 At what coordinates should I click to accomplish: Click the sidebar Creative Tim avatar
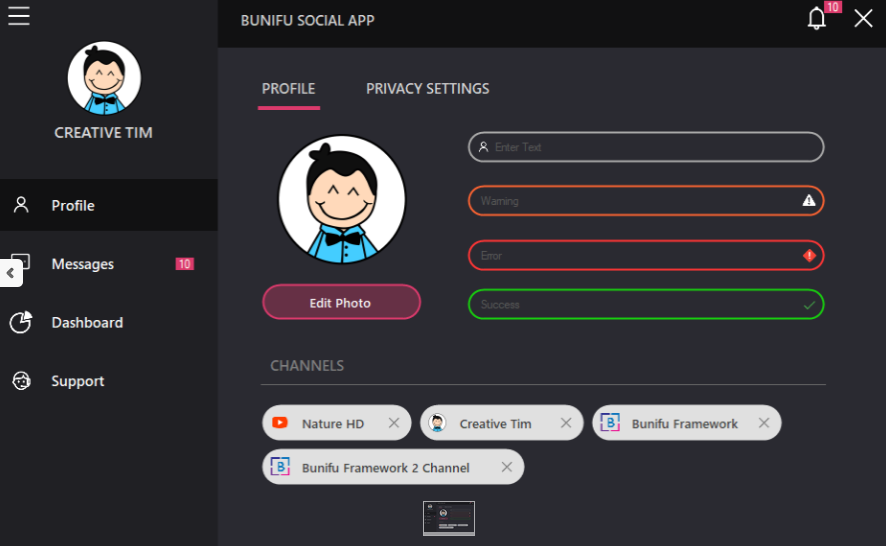tap(104, 78)
